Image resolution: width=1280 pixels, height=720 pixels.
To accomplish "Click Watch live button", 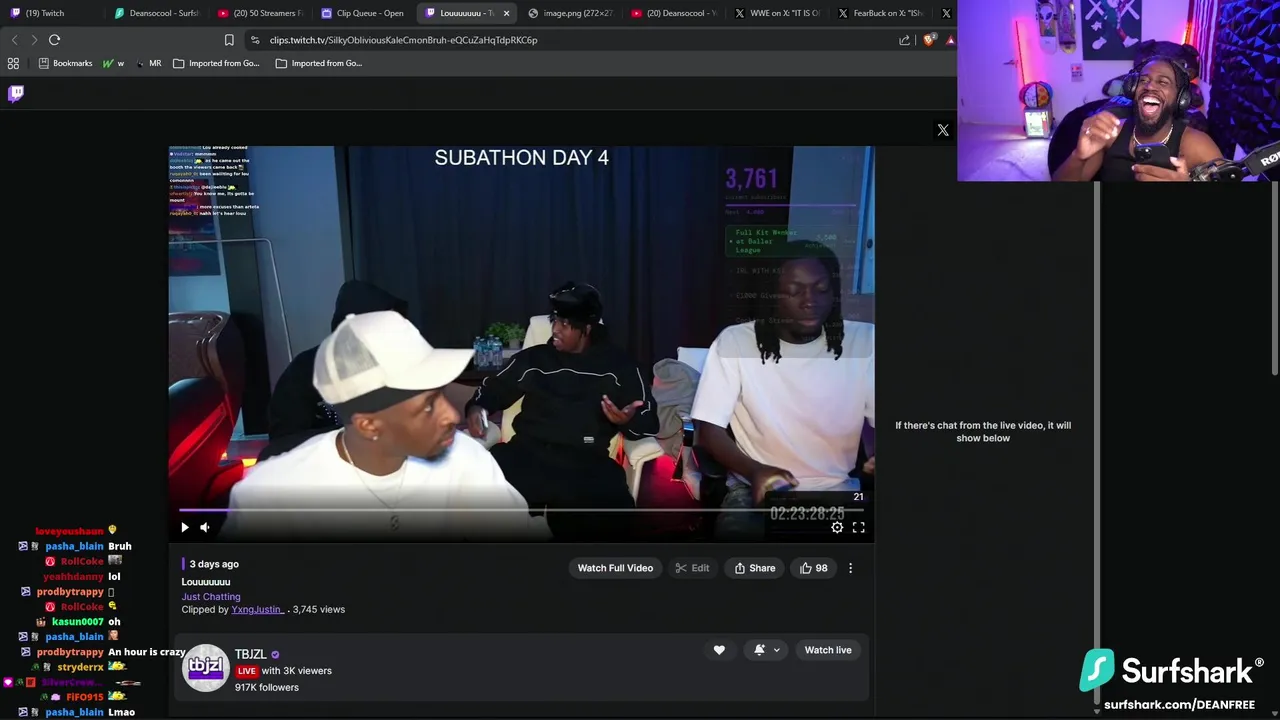I will (x=828, y=650).
